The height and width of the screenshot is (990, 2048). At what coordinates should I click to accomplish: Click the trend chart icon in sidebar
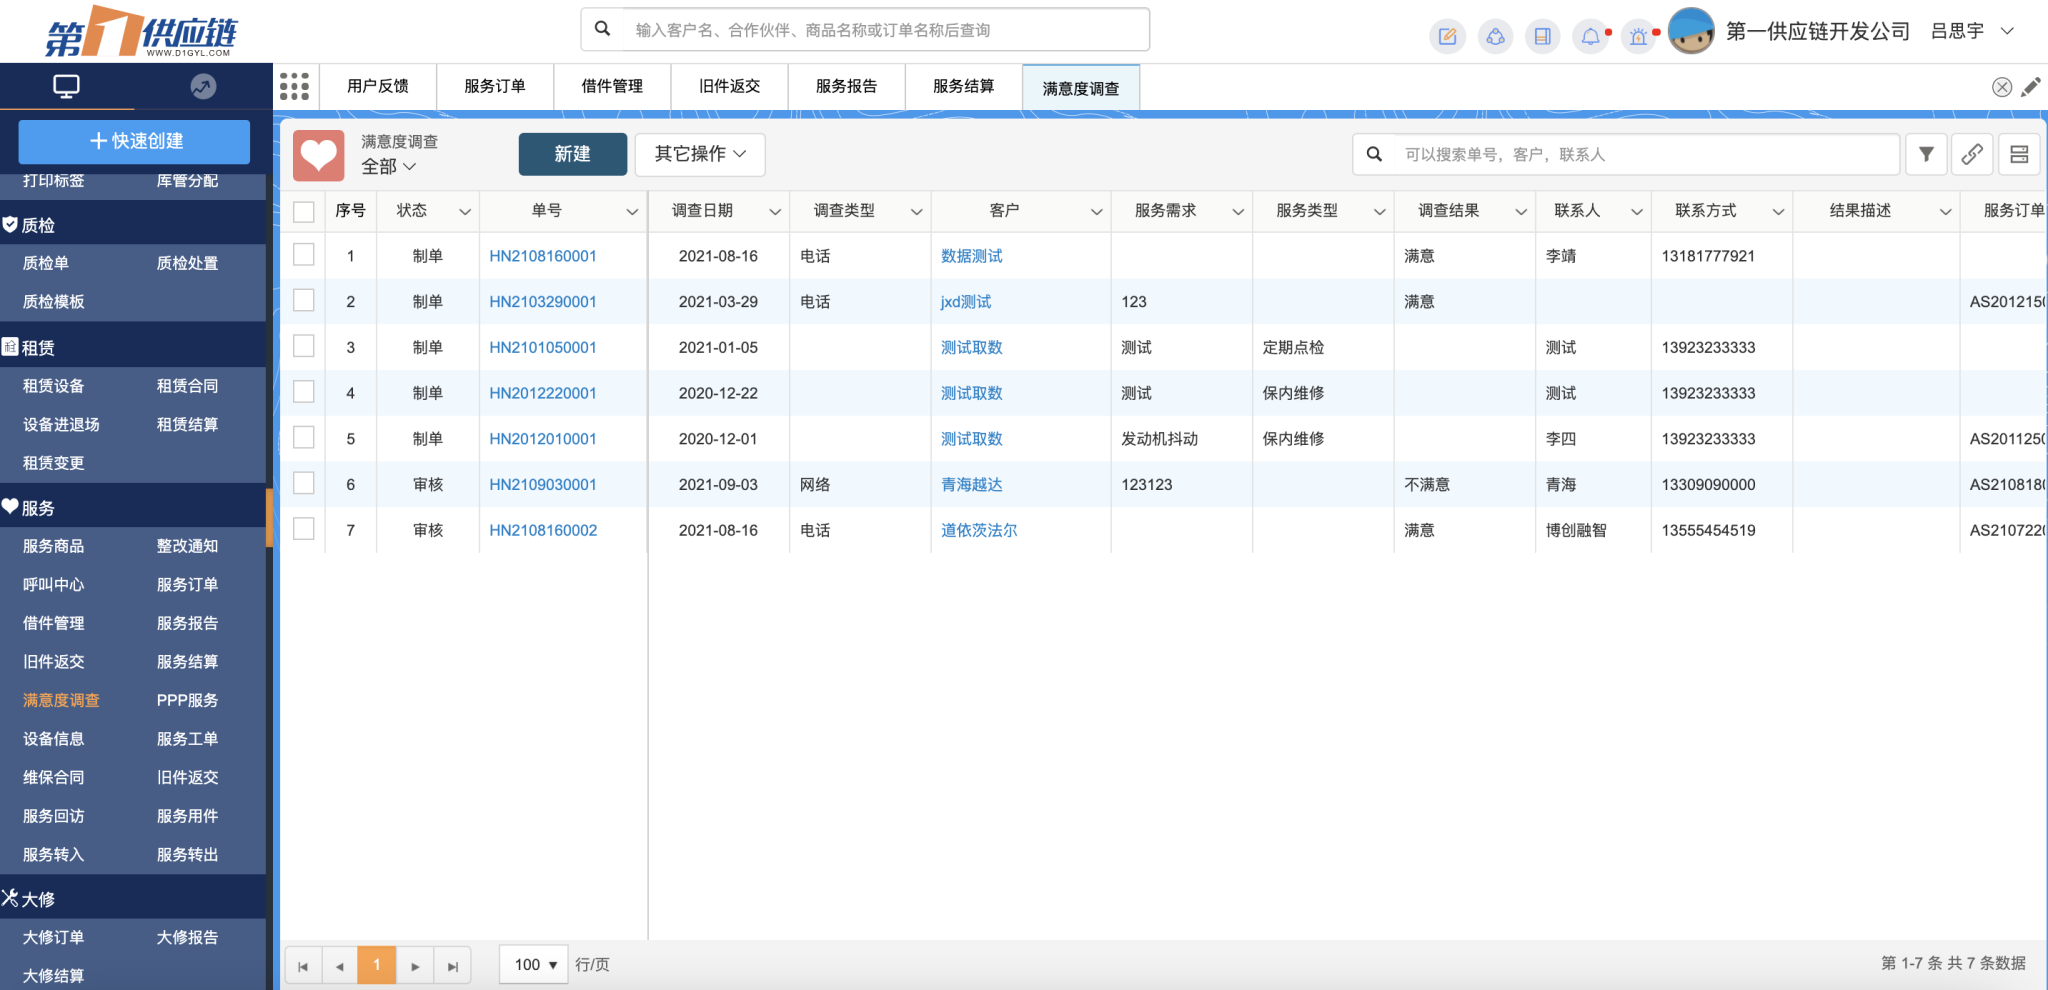(x=203, y=86)
